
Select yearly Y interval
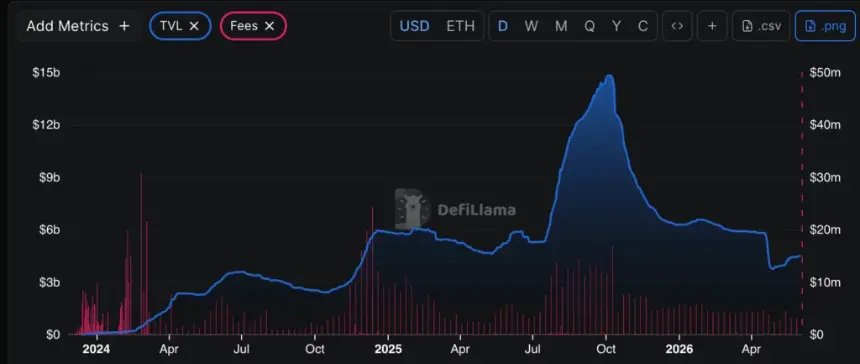616,26
